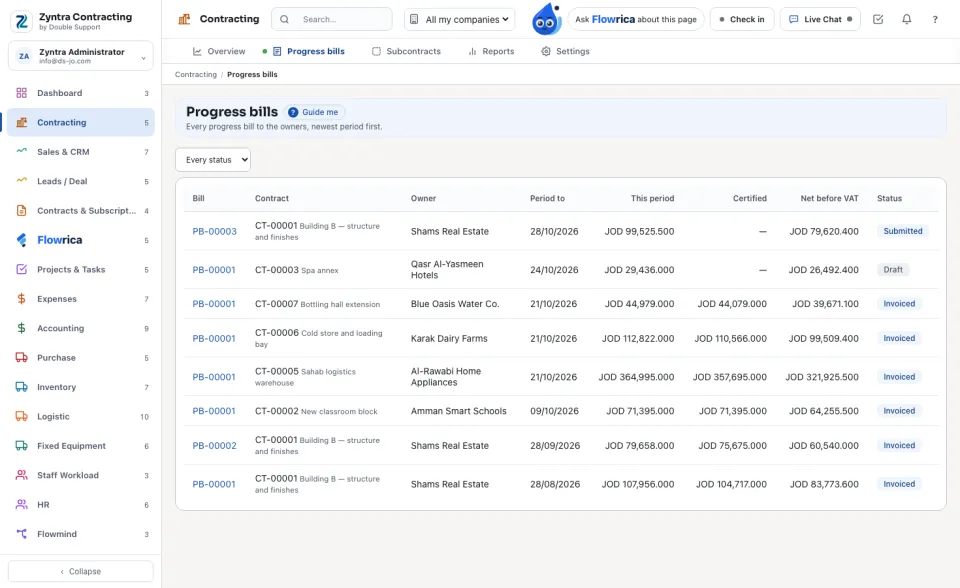Open Logistic truck icon
This screenshot has width=960, height=588.
[x=21, y=416]
